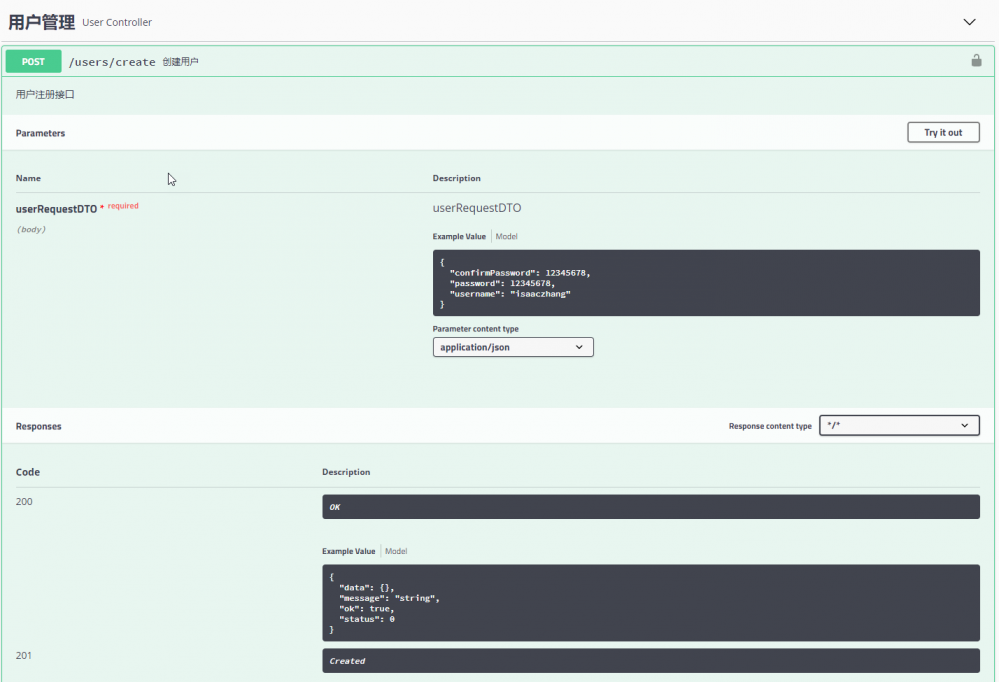The height and width of the screenshot is (682, 999).
Task: Open the Parameter content type dropdown
Action: tap(512, 346)
